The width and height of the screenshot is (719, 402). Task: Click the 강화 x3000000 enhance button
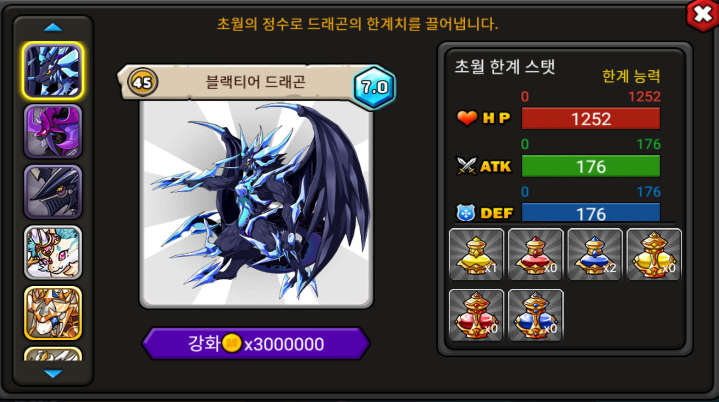(256, 343)
